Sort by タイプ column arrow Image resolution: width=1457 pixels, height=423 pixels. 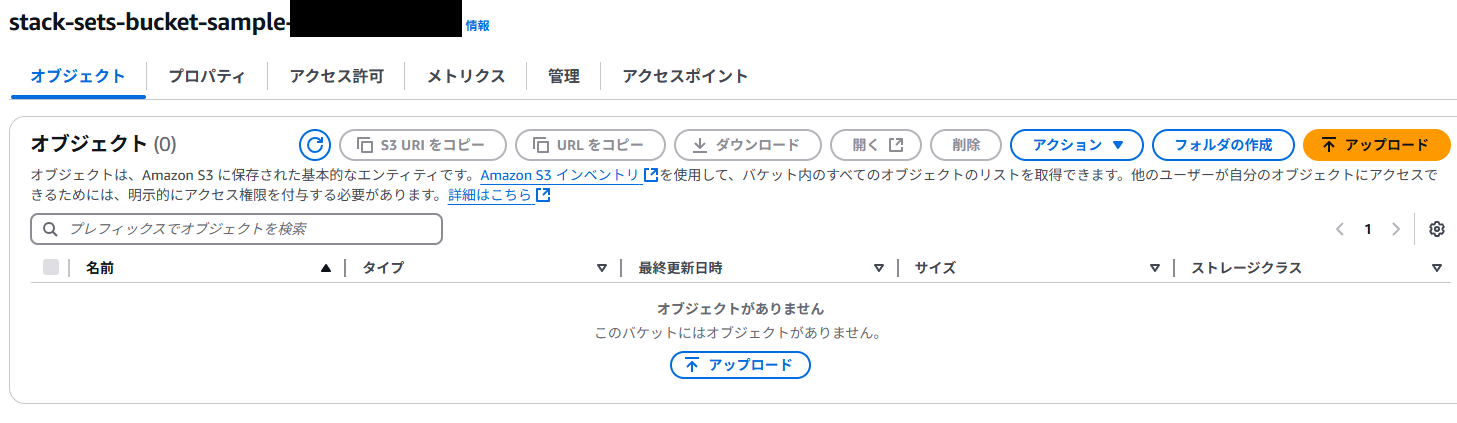point(602,268)
